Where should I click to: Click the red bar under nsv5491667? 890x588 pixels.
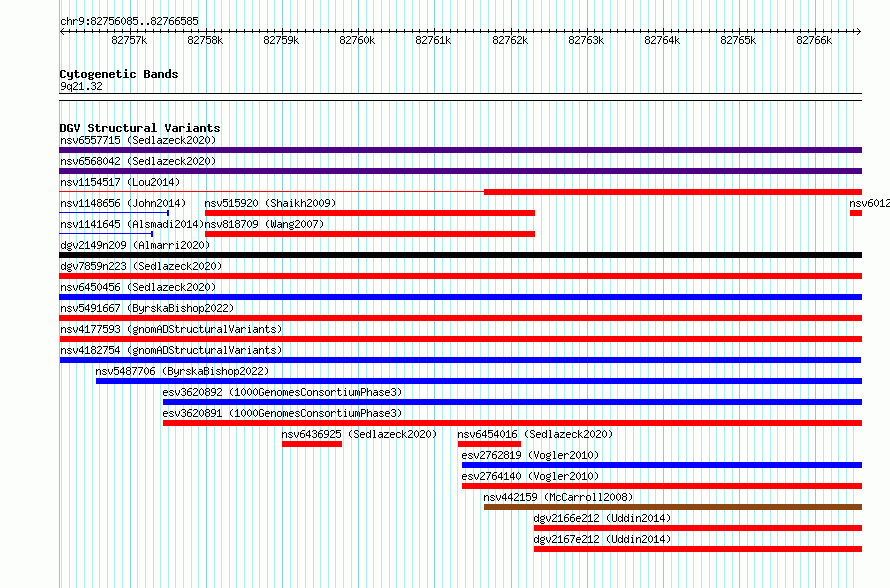tap(460, 318)
